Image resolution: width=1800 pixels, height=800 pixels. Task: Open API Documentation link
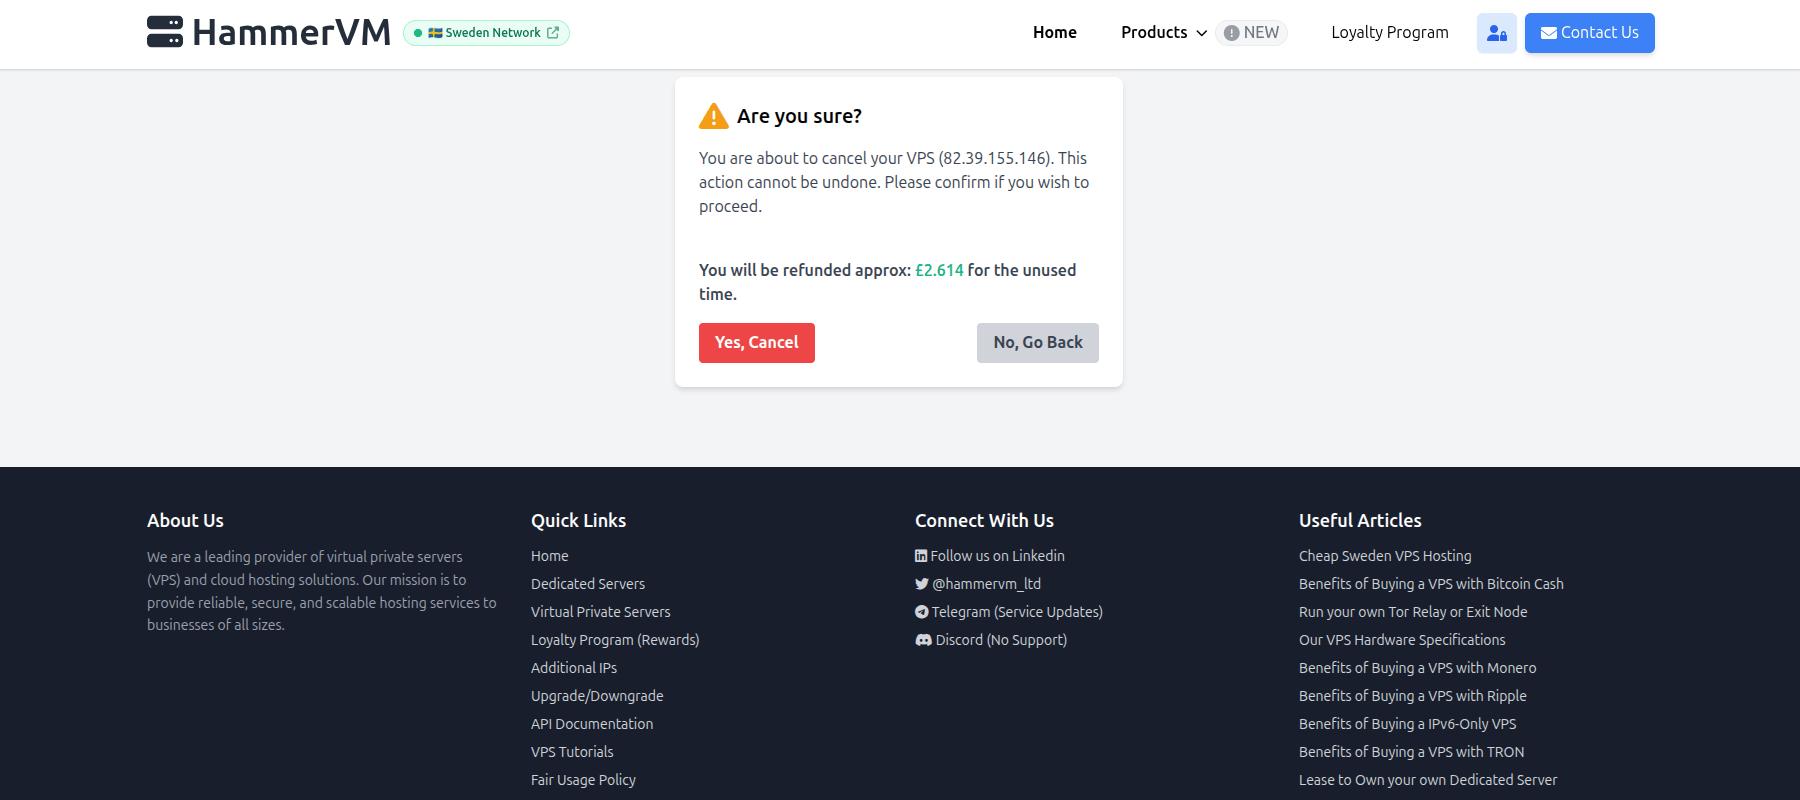[591, 724]
